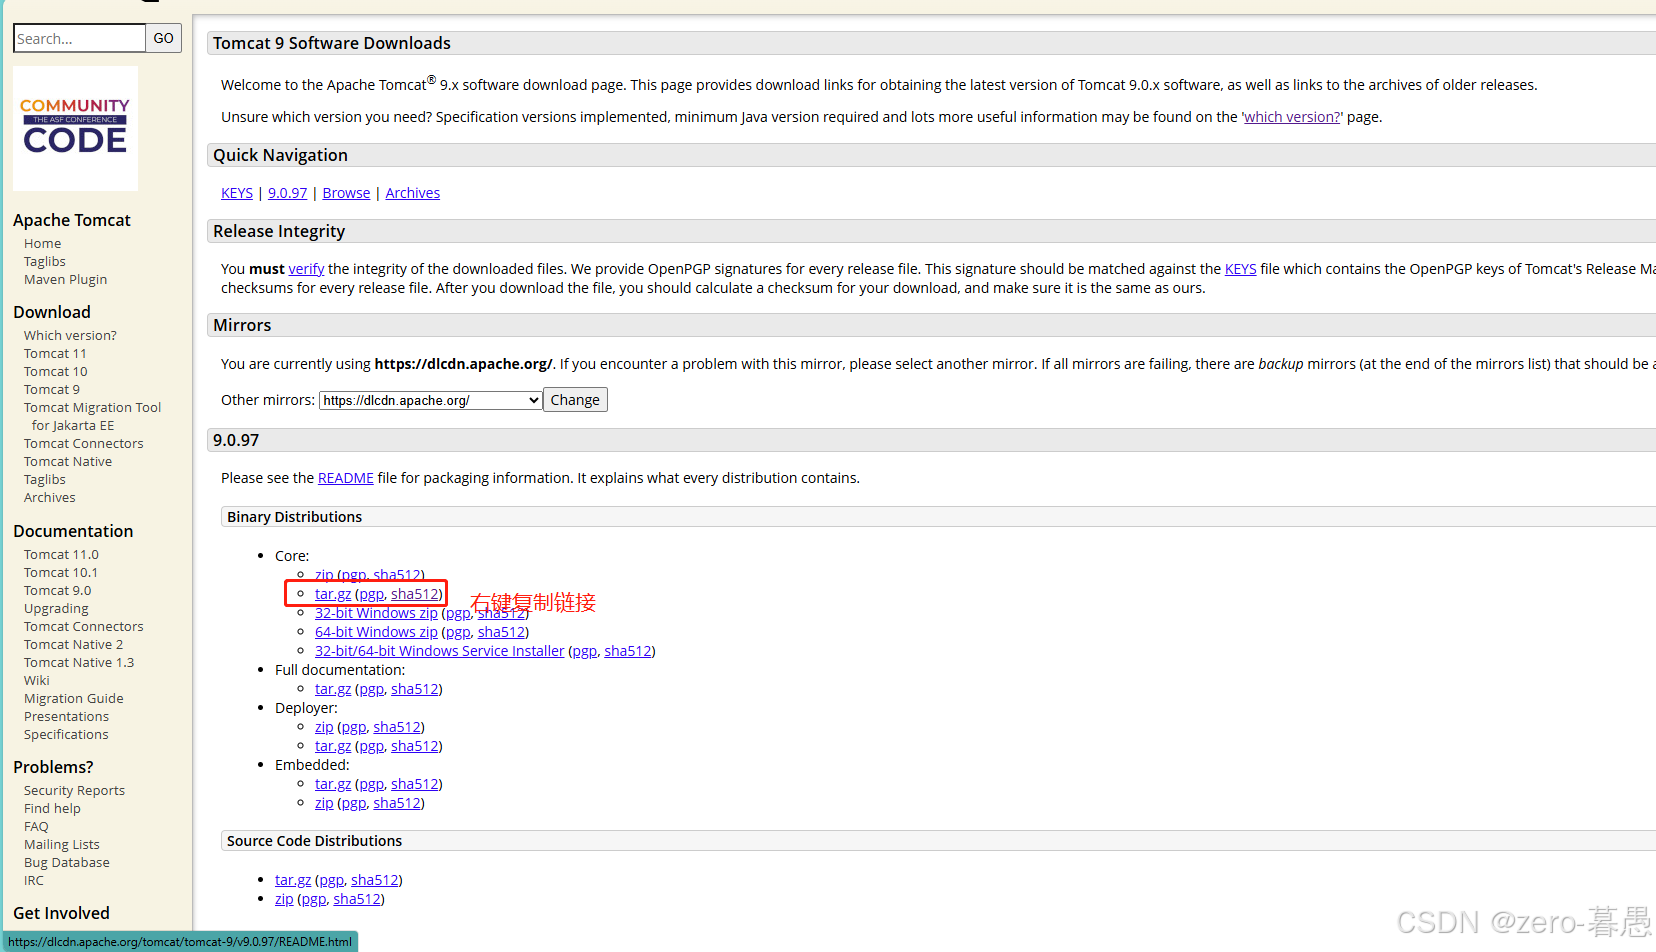Download the Core tar.gz distribution

(x=332, y=593)
